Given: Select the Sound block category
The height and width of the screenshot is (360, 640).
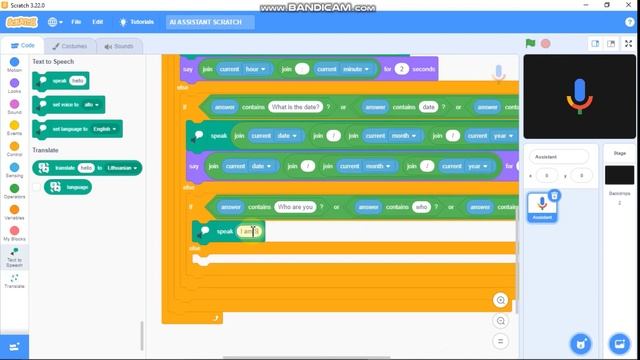Looking at the screenshot, I should click(x=14, y=107).
